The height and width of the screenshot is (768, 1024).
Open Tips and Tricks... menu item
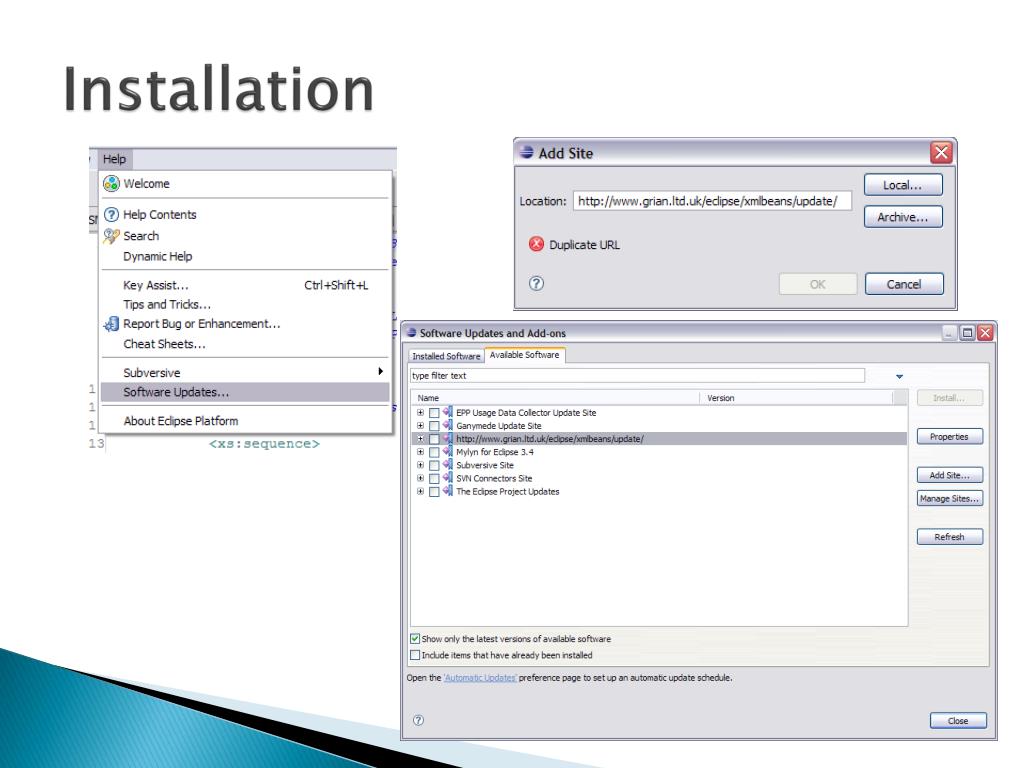[x=245, y=304]
